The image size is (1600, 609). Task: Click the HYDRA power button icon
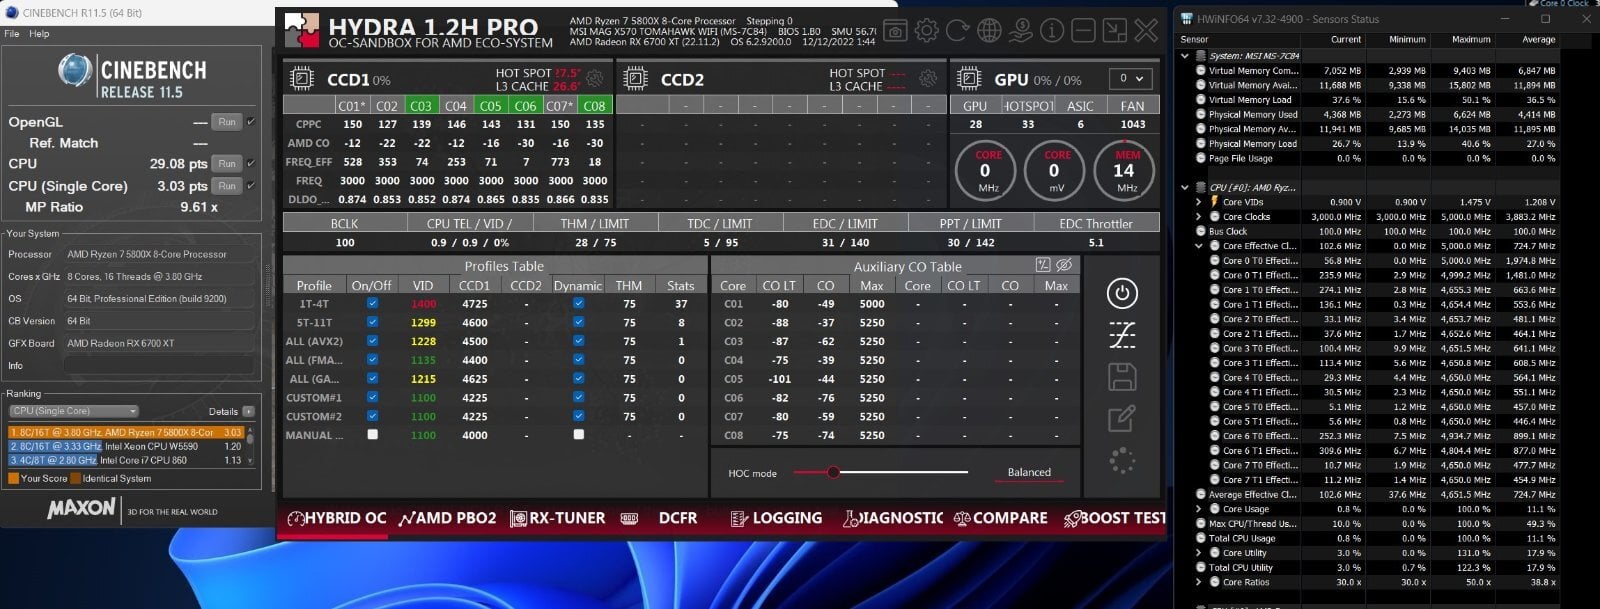click(1122, 293)
